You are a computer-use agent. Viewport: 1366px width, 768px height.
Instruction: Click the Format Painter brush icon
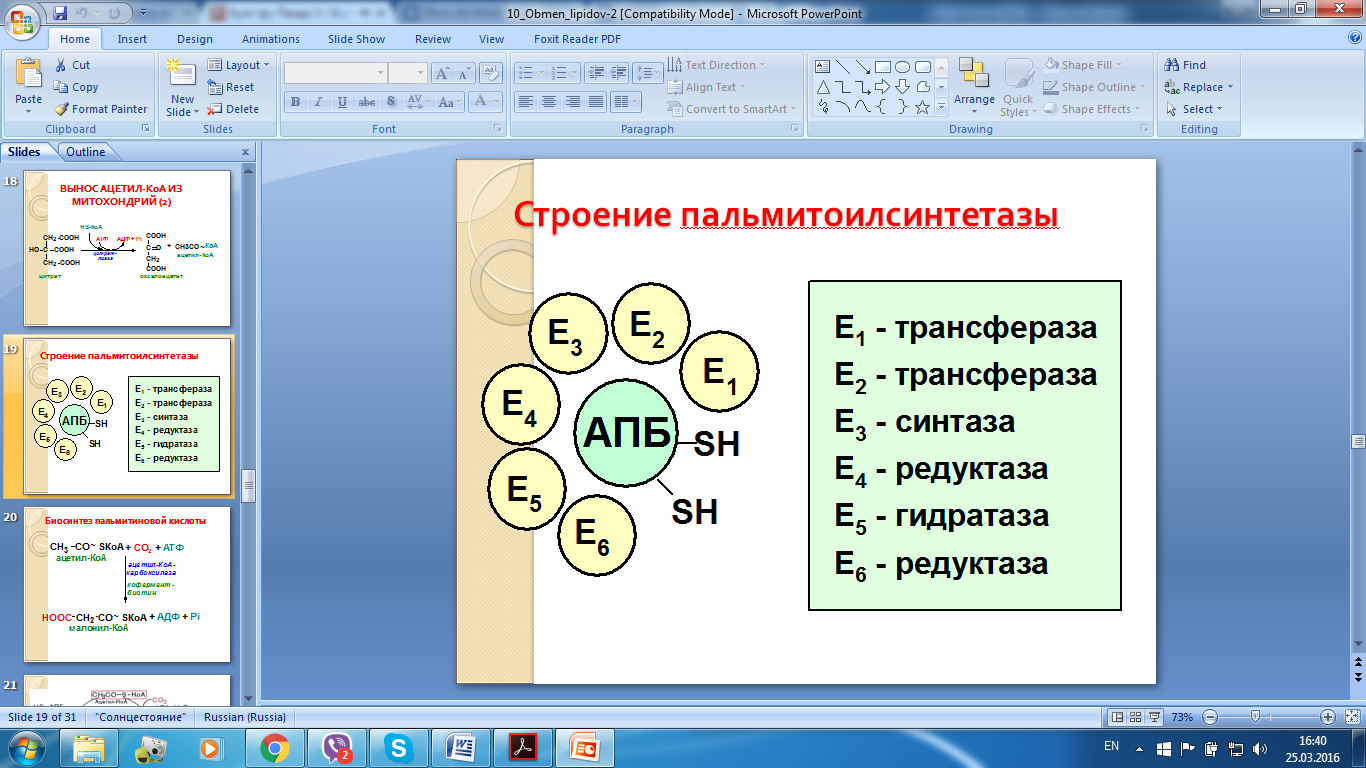61,109
